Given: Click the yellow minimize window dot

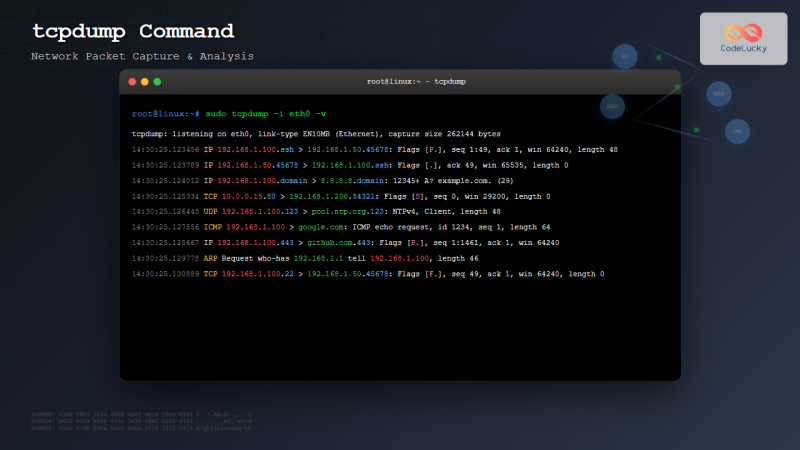Looking at the screenshot, I should [x=145, y=81].
